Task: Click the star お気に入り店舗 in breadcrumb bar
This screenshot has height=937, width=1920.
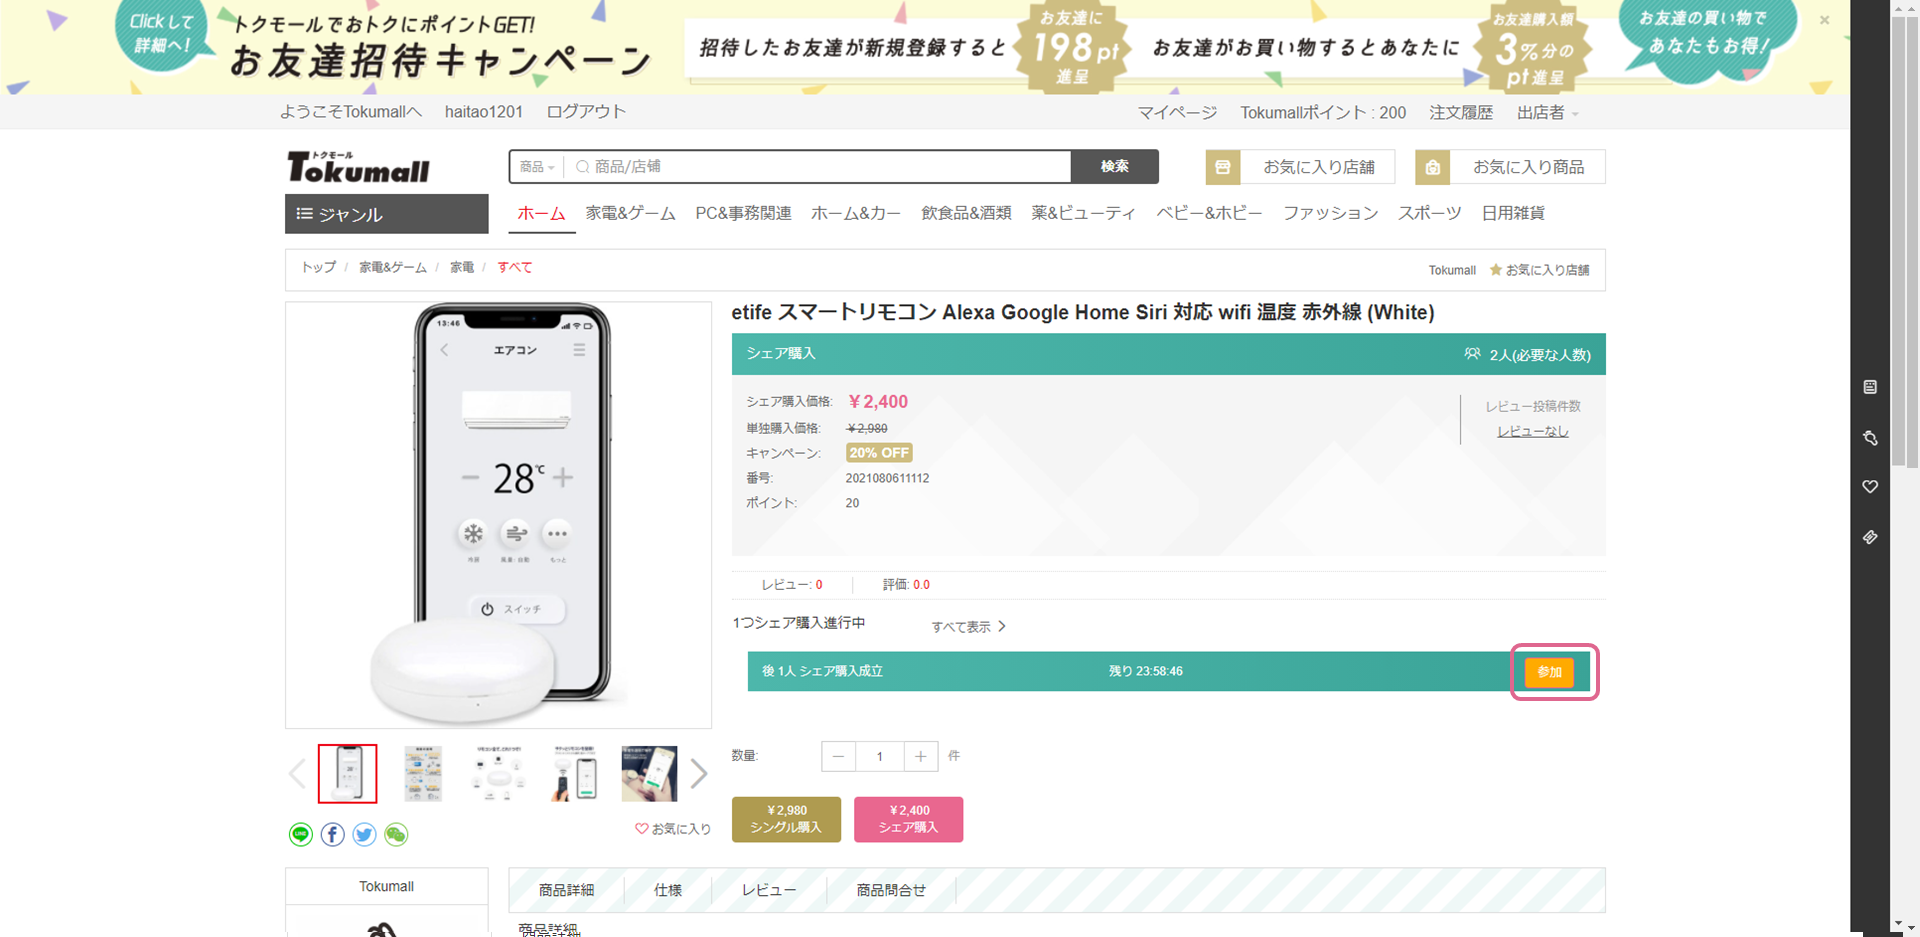Action: [1539, 270]
